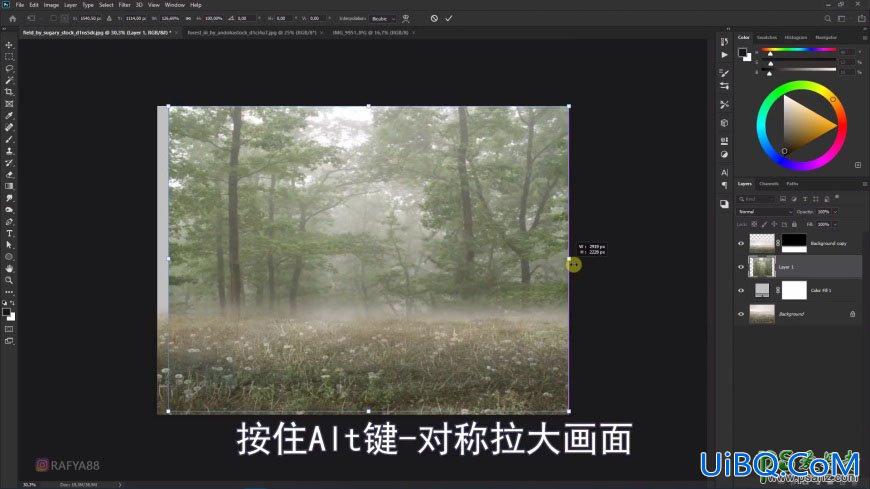
Task: Toggle warp mode icon in options bar
Action: tap(406, 18)
